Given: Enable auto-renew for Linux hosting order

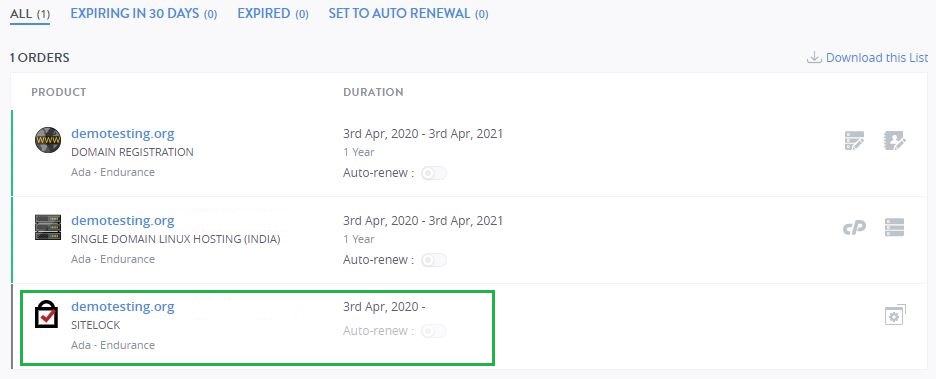Looking at the screenshot, I should (x=433, y=260).
